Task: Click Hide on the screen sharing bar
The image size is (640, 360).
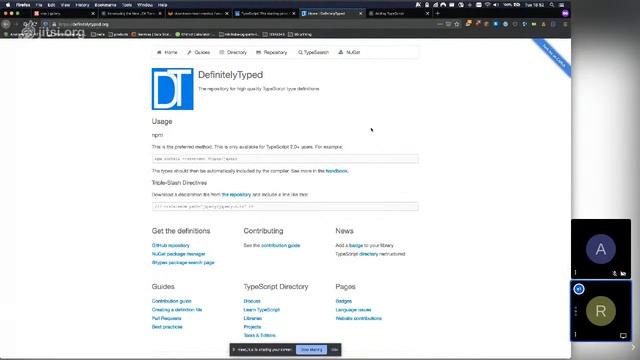Action: click(334, 349)
